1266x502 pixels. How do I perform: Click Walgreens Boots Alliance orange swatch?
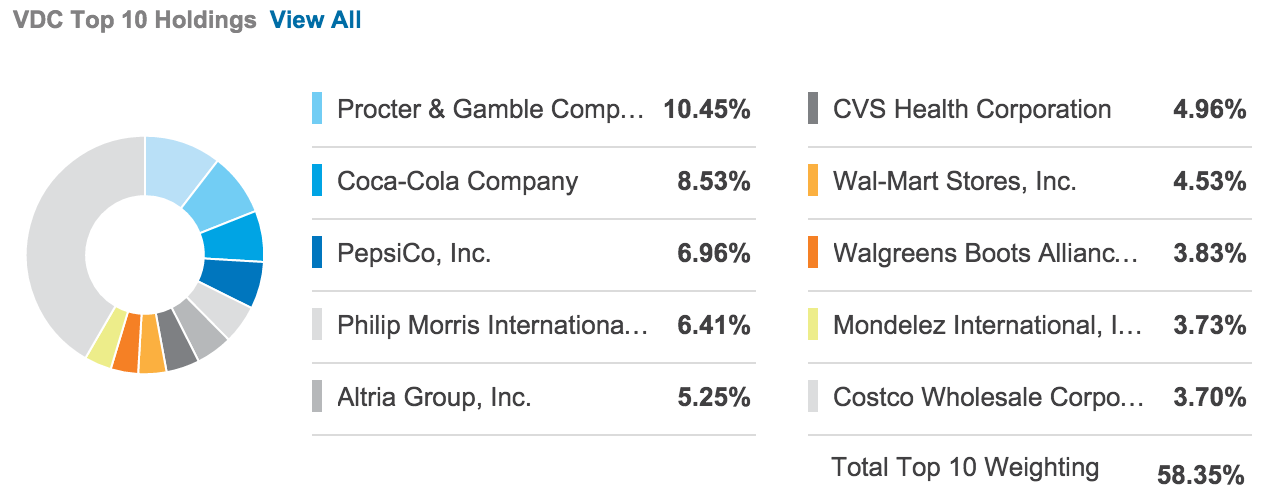click(813, 253)
